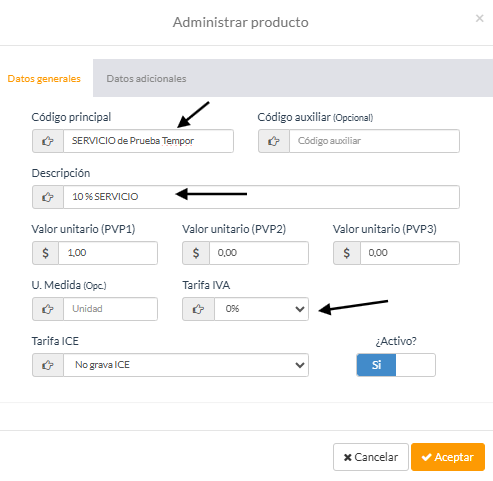Expand the Tarifa ICE No grava ICE dropdown
The width and height of the screenshot is (493, 481).
(186, 365)
